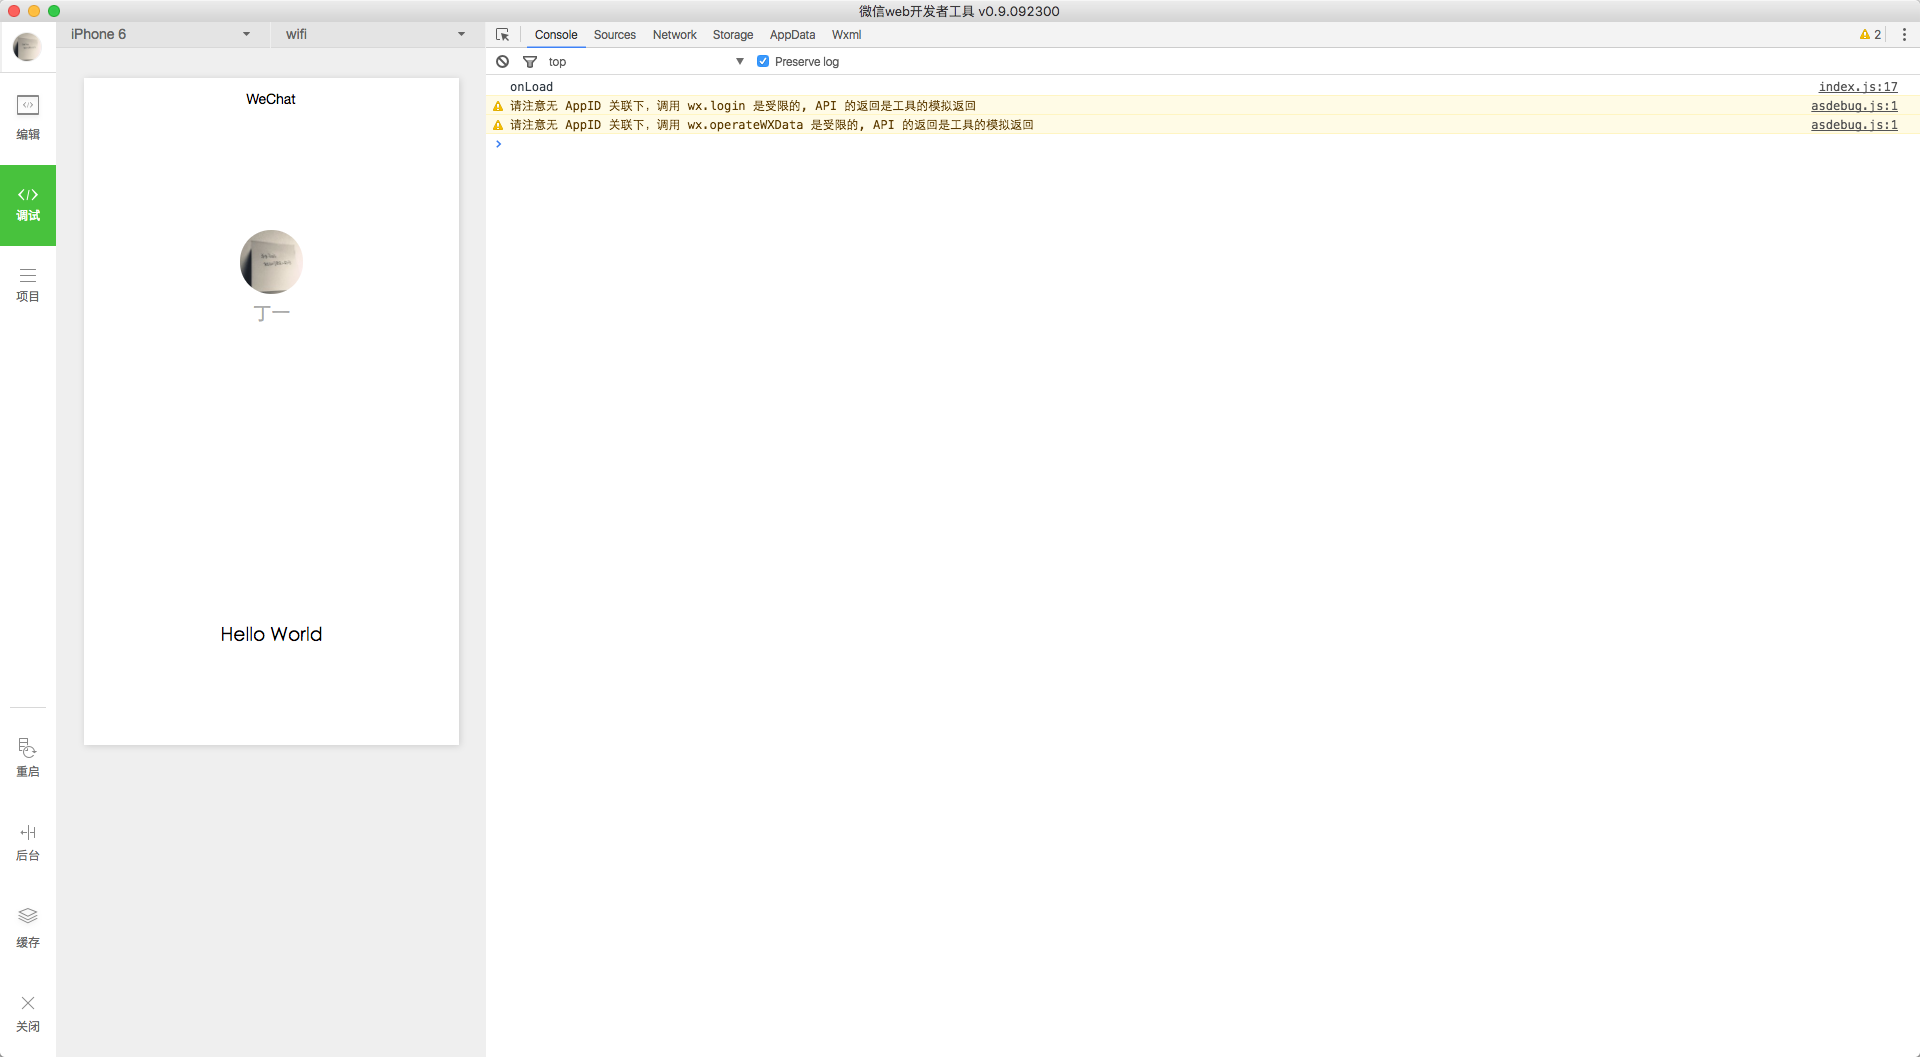The width and height of the screenshot is (1920, 1057).
Task: Open the 编辑 (Edit) sidebar panel
Action: coord(28,116)
